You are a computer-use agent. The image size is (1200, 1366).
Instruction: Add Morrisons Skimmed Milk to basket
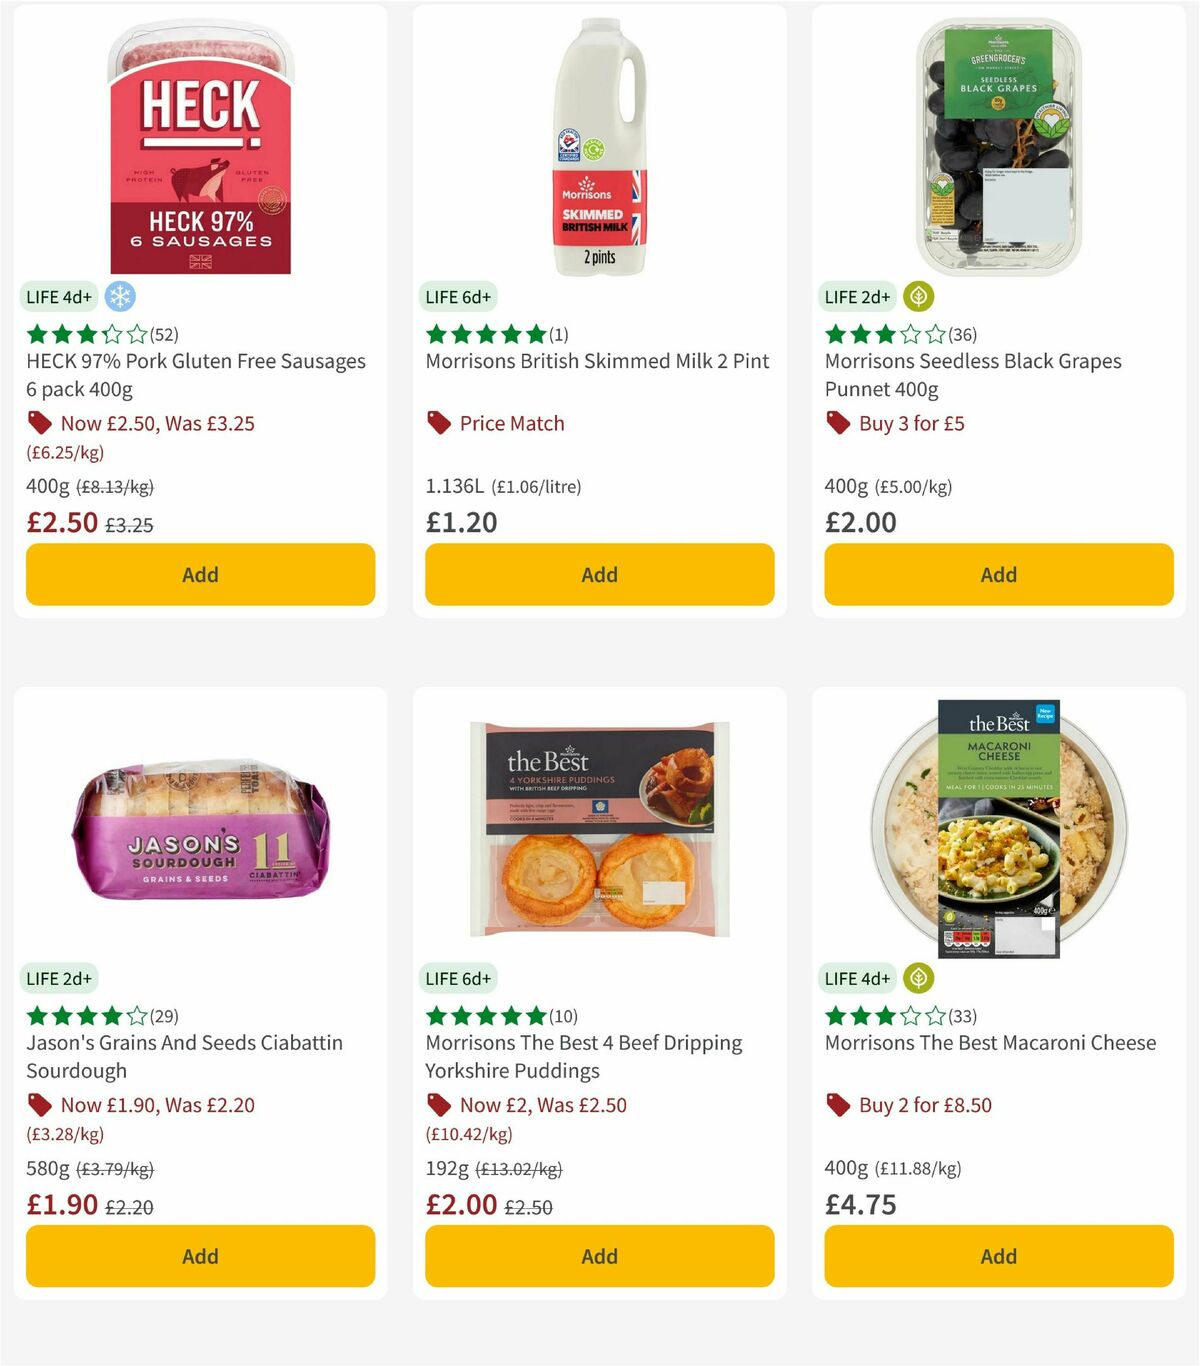click(x=599, y=575)
